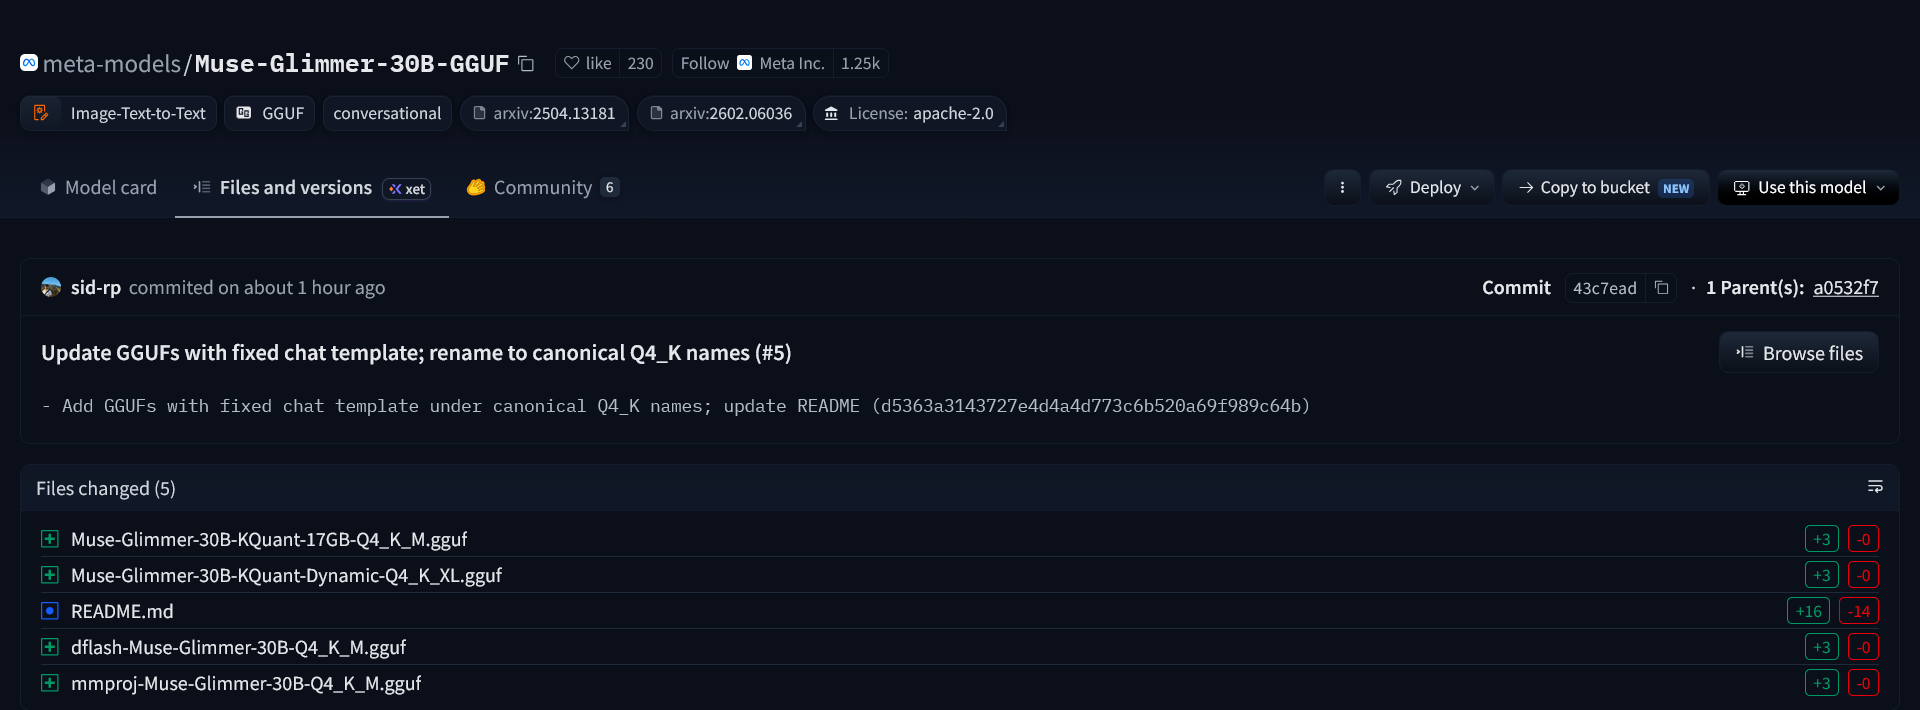
Task: Click NEW badge on Copy to bucket
Action: pos(1676,188)
